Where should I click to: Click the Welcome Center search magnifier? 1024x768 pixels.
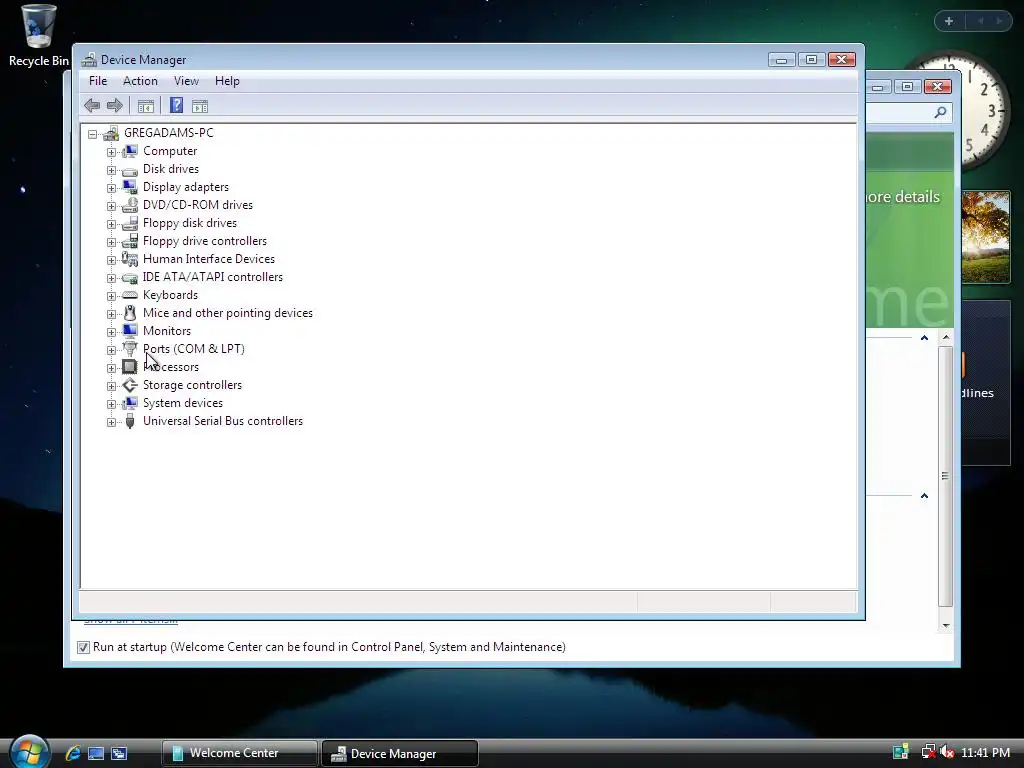tap(940, 112)
